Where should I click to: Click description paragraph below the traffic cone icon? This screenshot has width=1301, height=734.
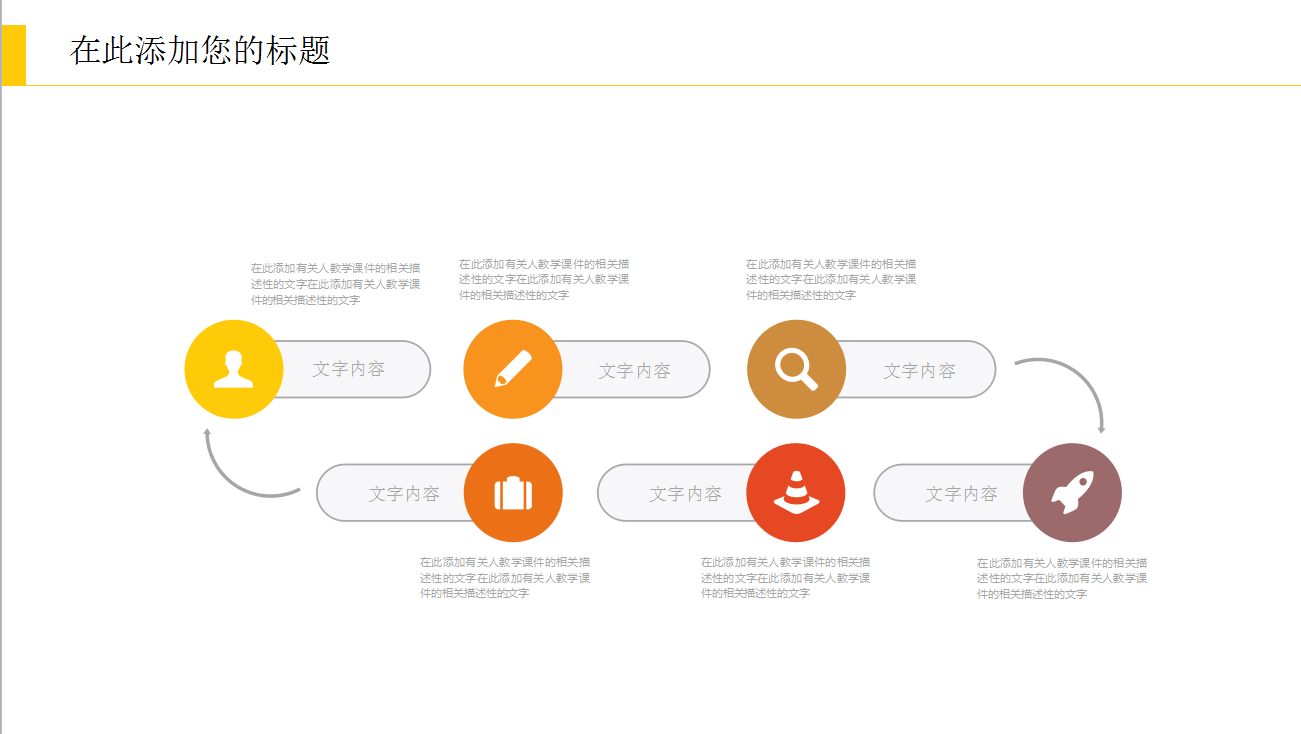click(786, 577)
